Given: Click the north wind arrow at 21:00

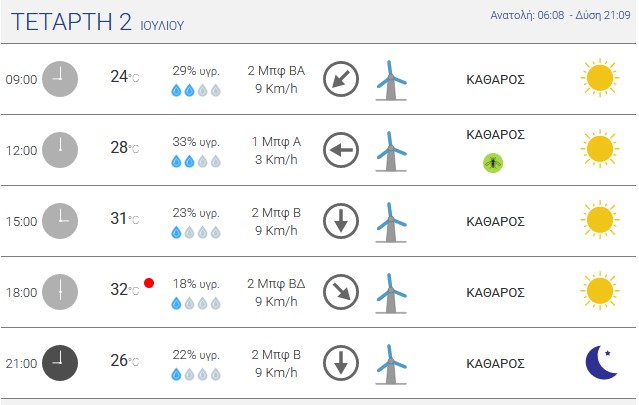Looking at the screenshot, I should click(x=341, y=363).
